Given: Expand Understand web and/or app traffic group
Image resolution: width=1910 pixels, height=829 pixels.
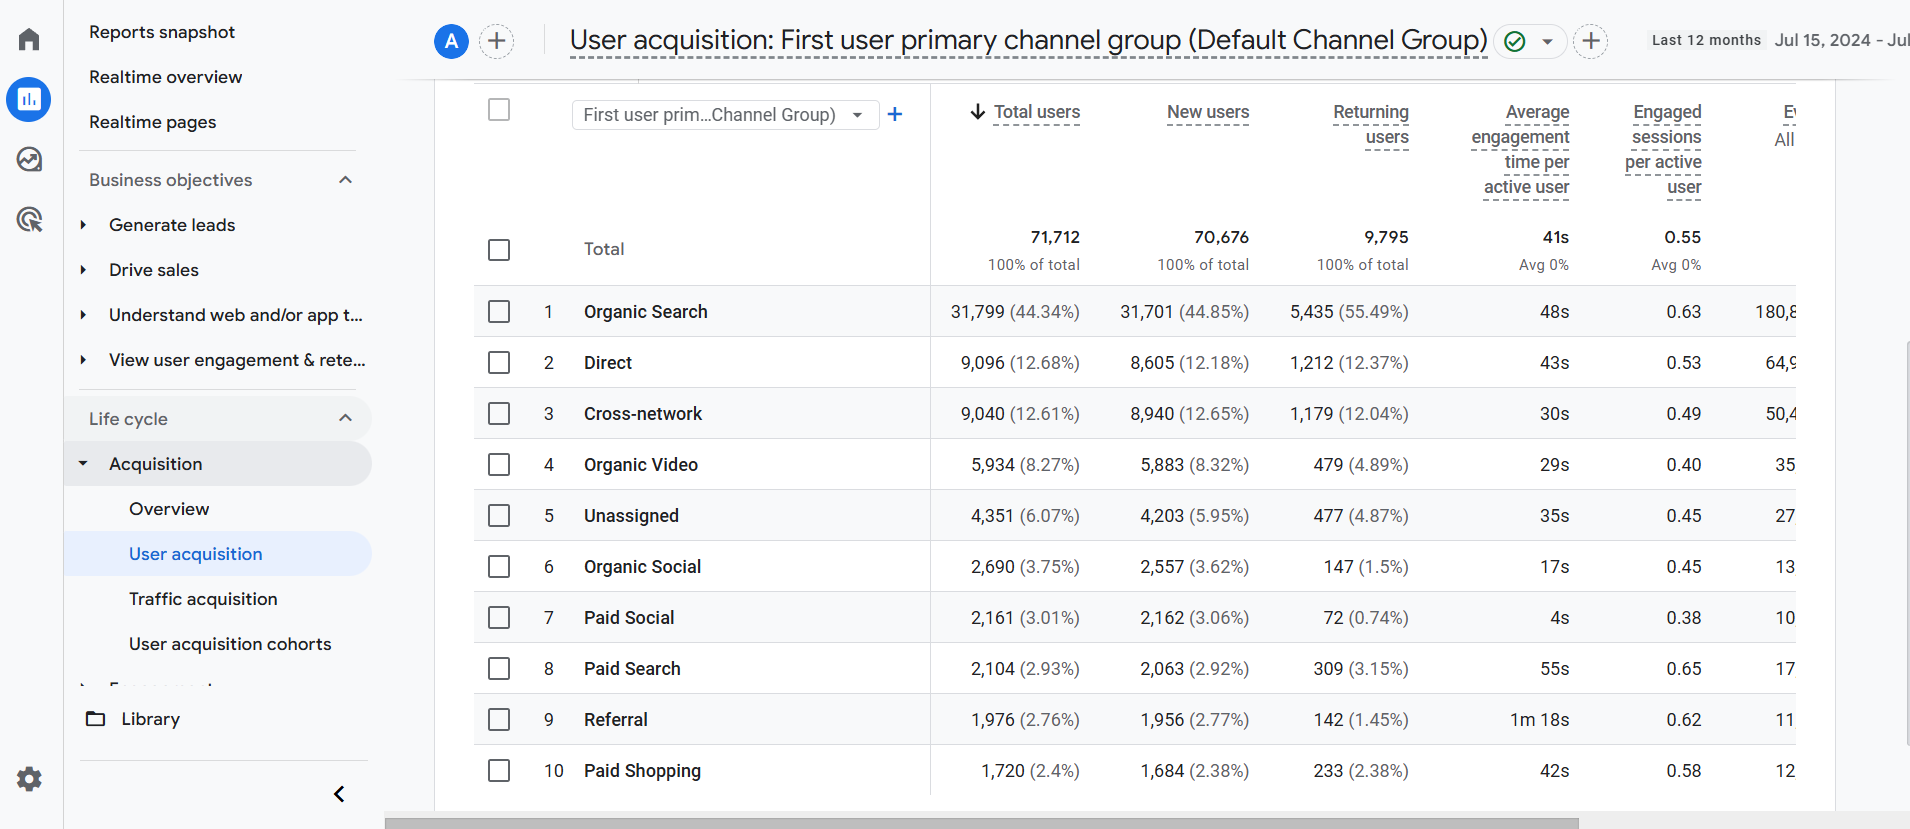Looking at the screenshot, I should click(83, 315).
